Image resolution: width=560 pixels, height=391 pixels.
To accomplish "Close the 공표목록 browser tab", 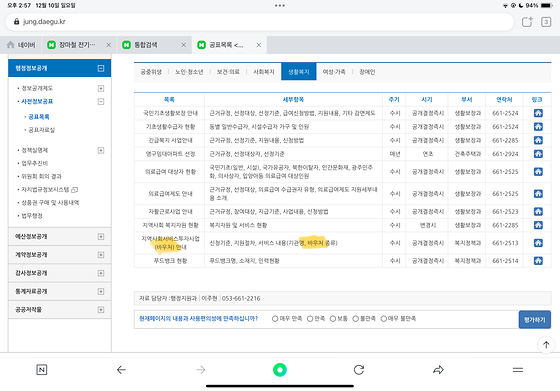I will 259,45.
